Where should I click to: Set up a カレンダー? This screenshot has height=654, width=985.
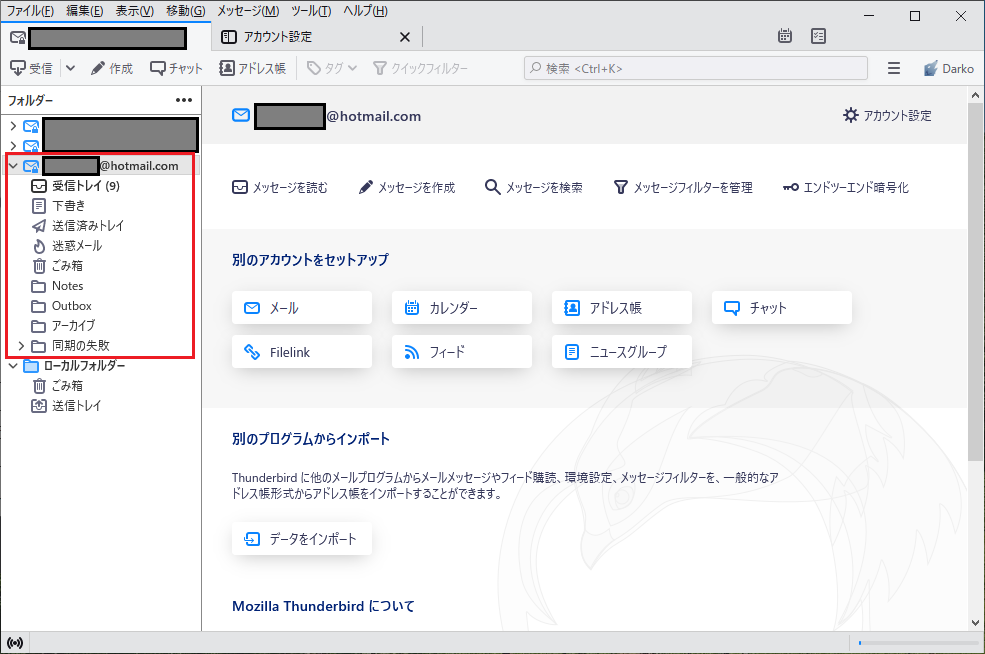tap(462, 308)
